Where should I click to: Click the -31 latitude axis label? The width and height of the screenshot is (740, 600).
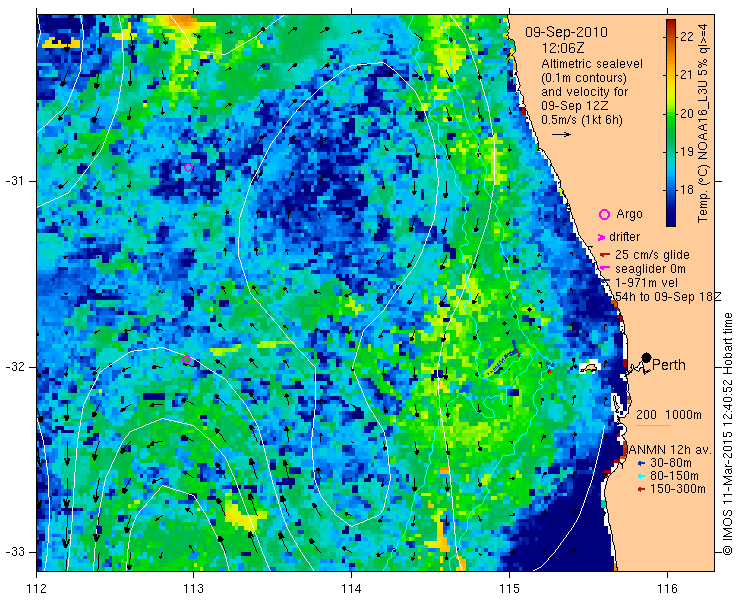[x=14, y=181]
